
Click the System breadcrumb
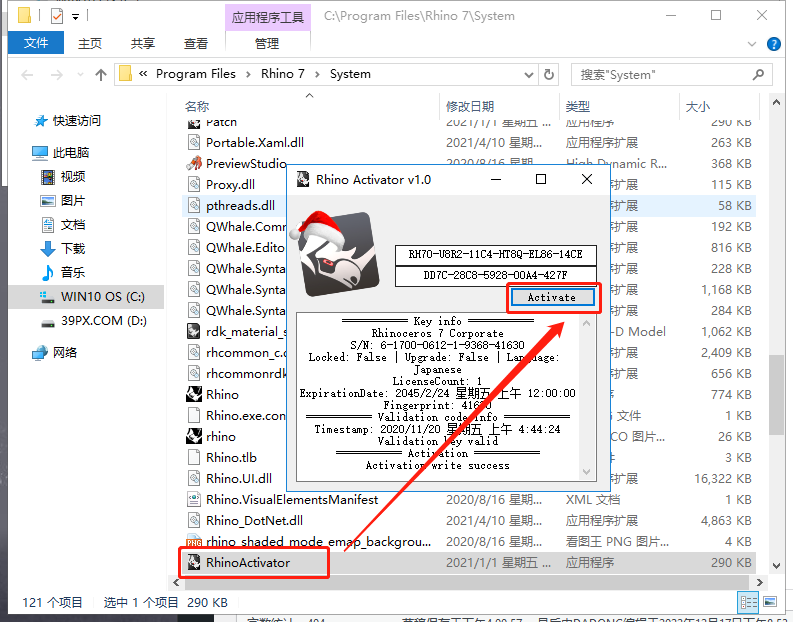coord(350,74)
